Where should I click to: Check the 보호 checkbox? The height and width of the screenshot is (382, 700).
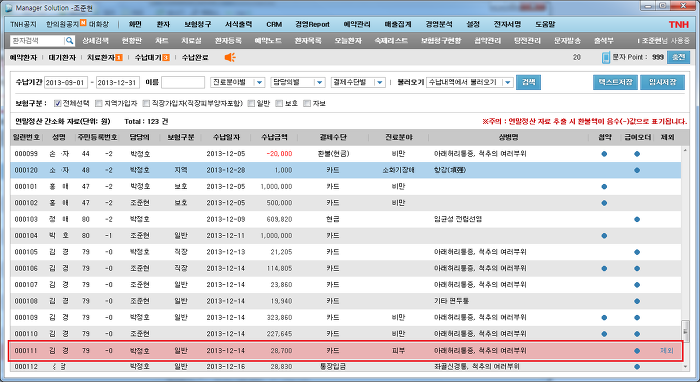click(x=279, y=104)
